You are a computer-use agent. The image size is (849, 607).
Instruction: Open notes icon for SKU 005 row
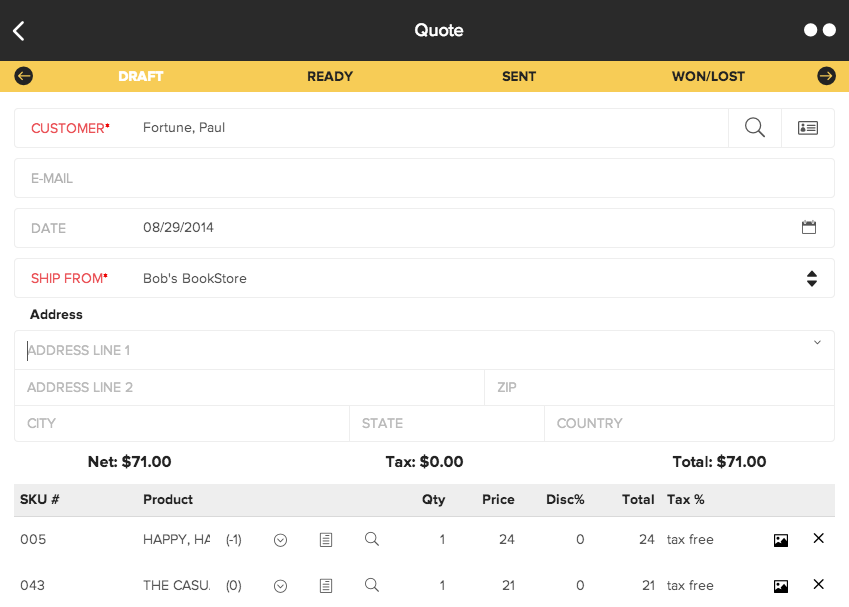click(325, 540)
